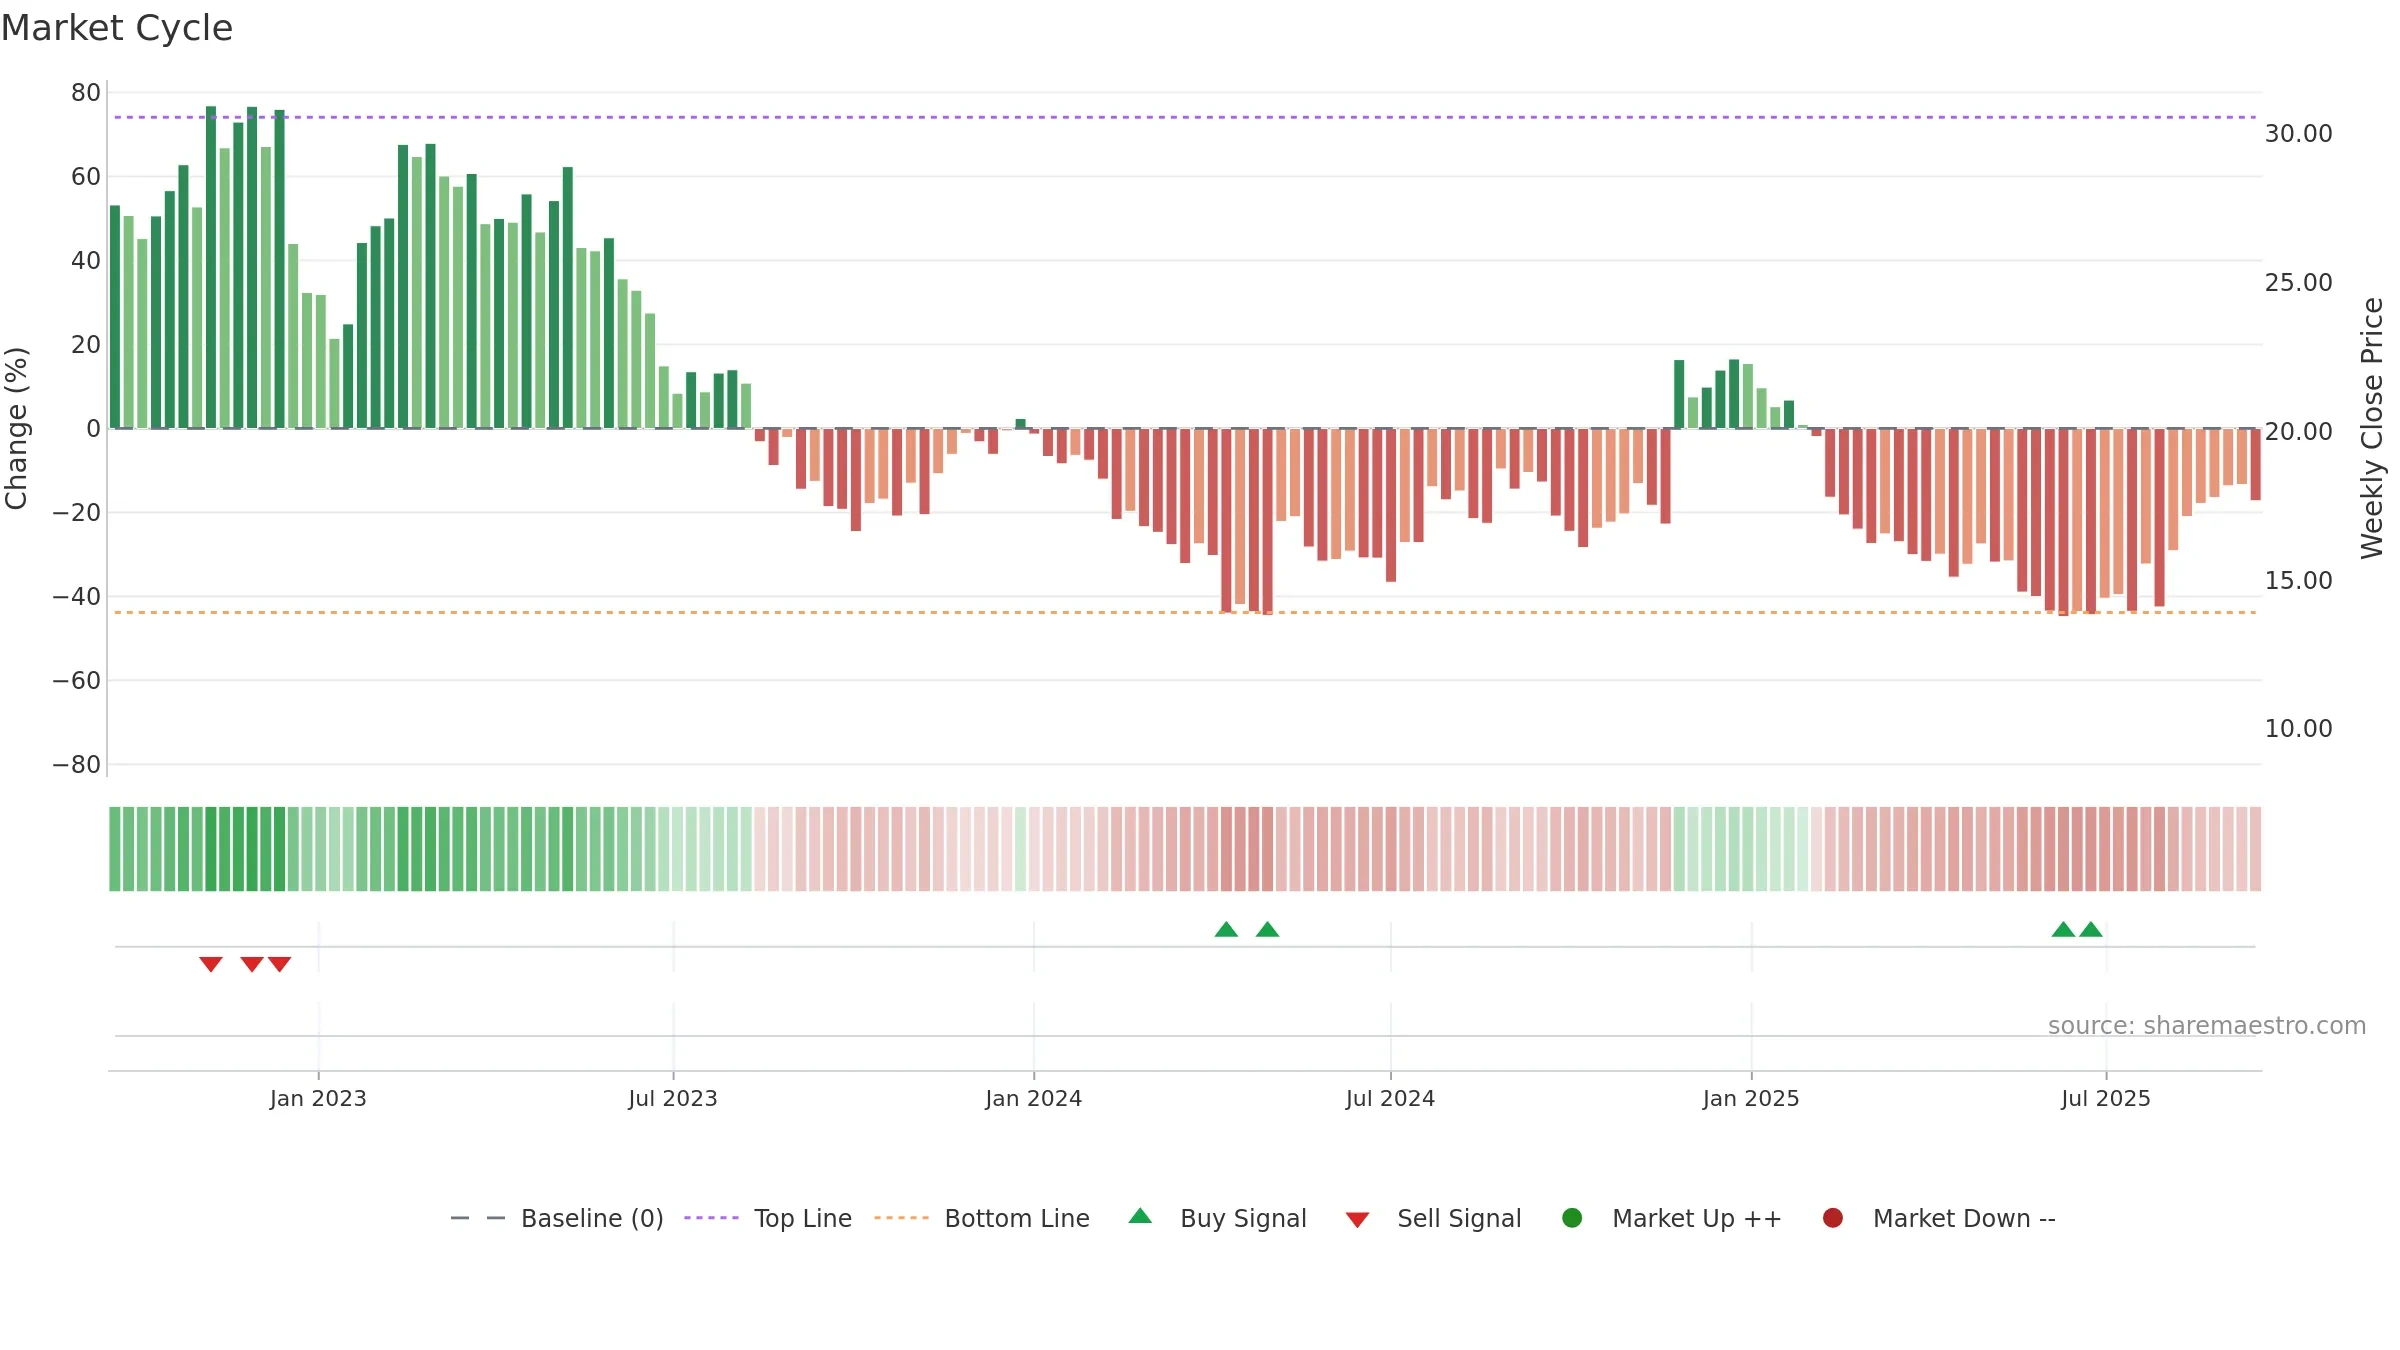The height and width of the screenshot is (1350, 2400).
Task: Select the second buy signal marker in spring 2024
Action: point(1267,929)
